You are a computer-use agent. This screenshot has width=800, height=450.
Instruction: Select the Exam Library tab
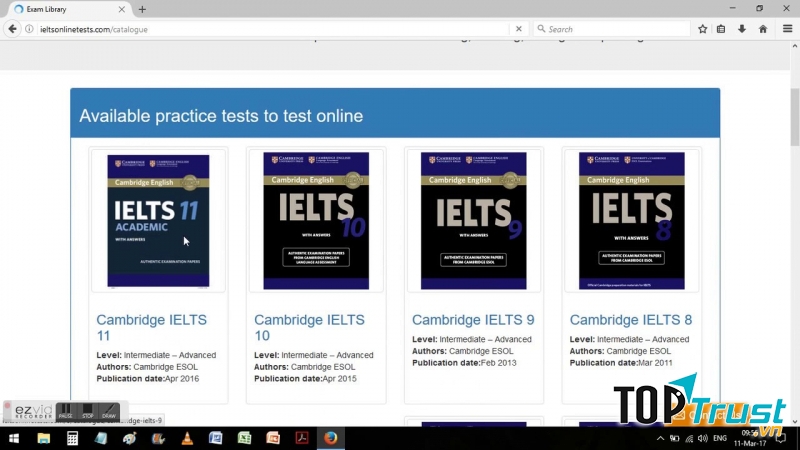[x=70, y=9]
